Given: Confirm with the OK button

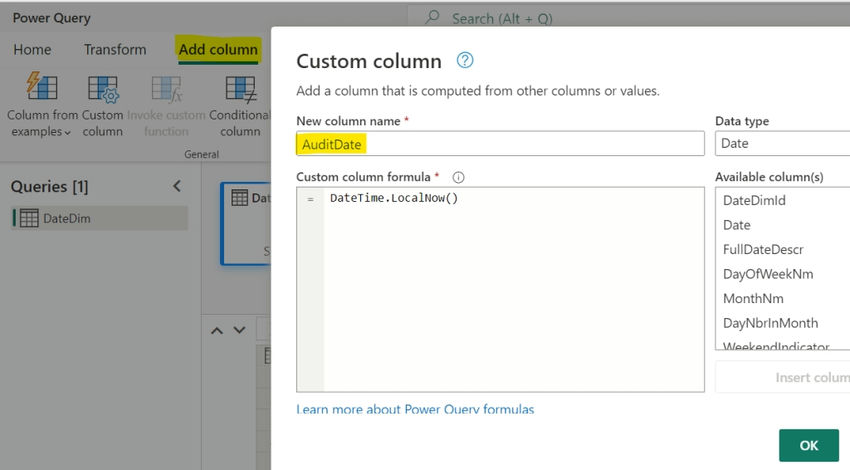Looking at the screenshot, I should click(x=809, y=445).
